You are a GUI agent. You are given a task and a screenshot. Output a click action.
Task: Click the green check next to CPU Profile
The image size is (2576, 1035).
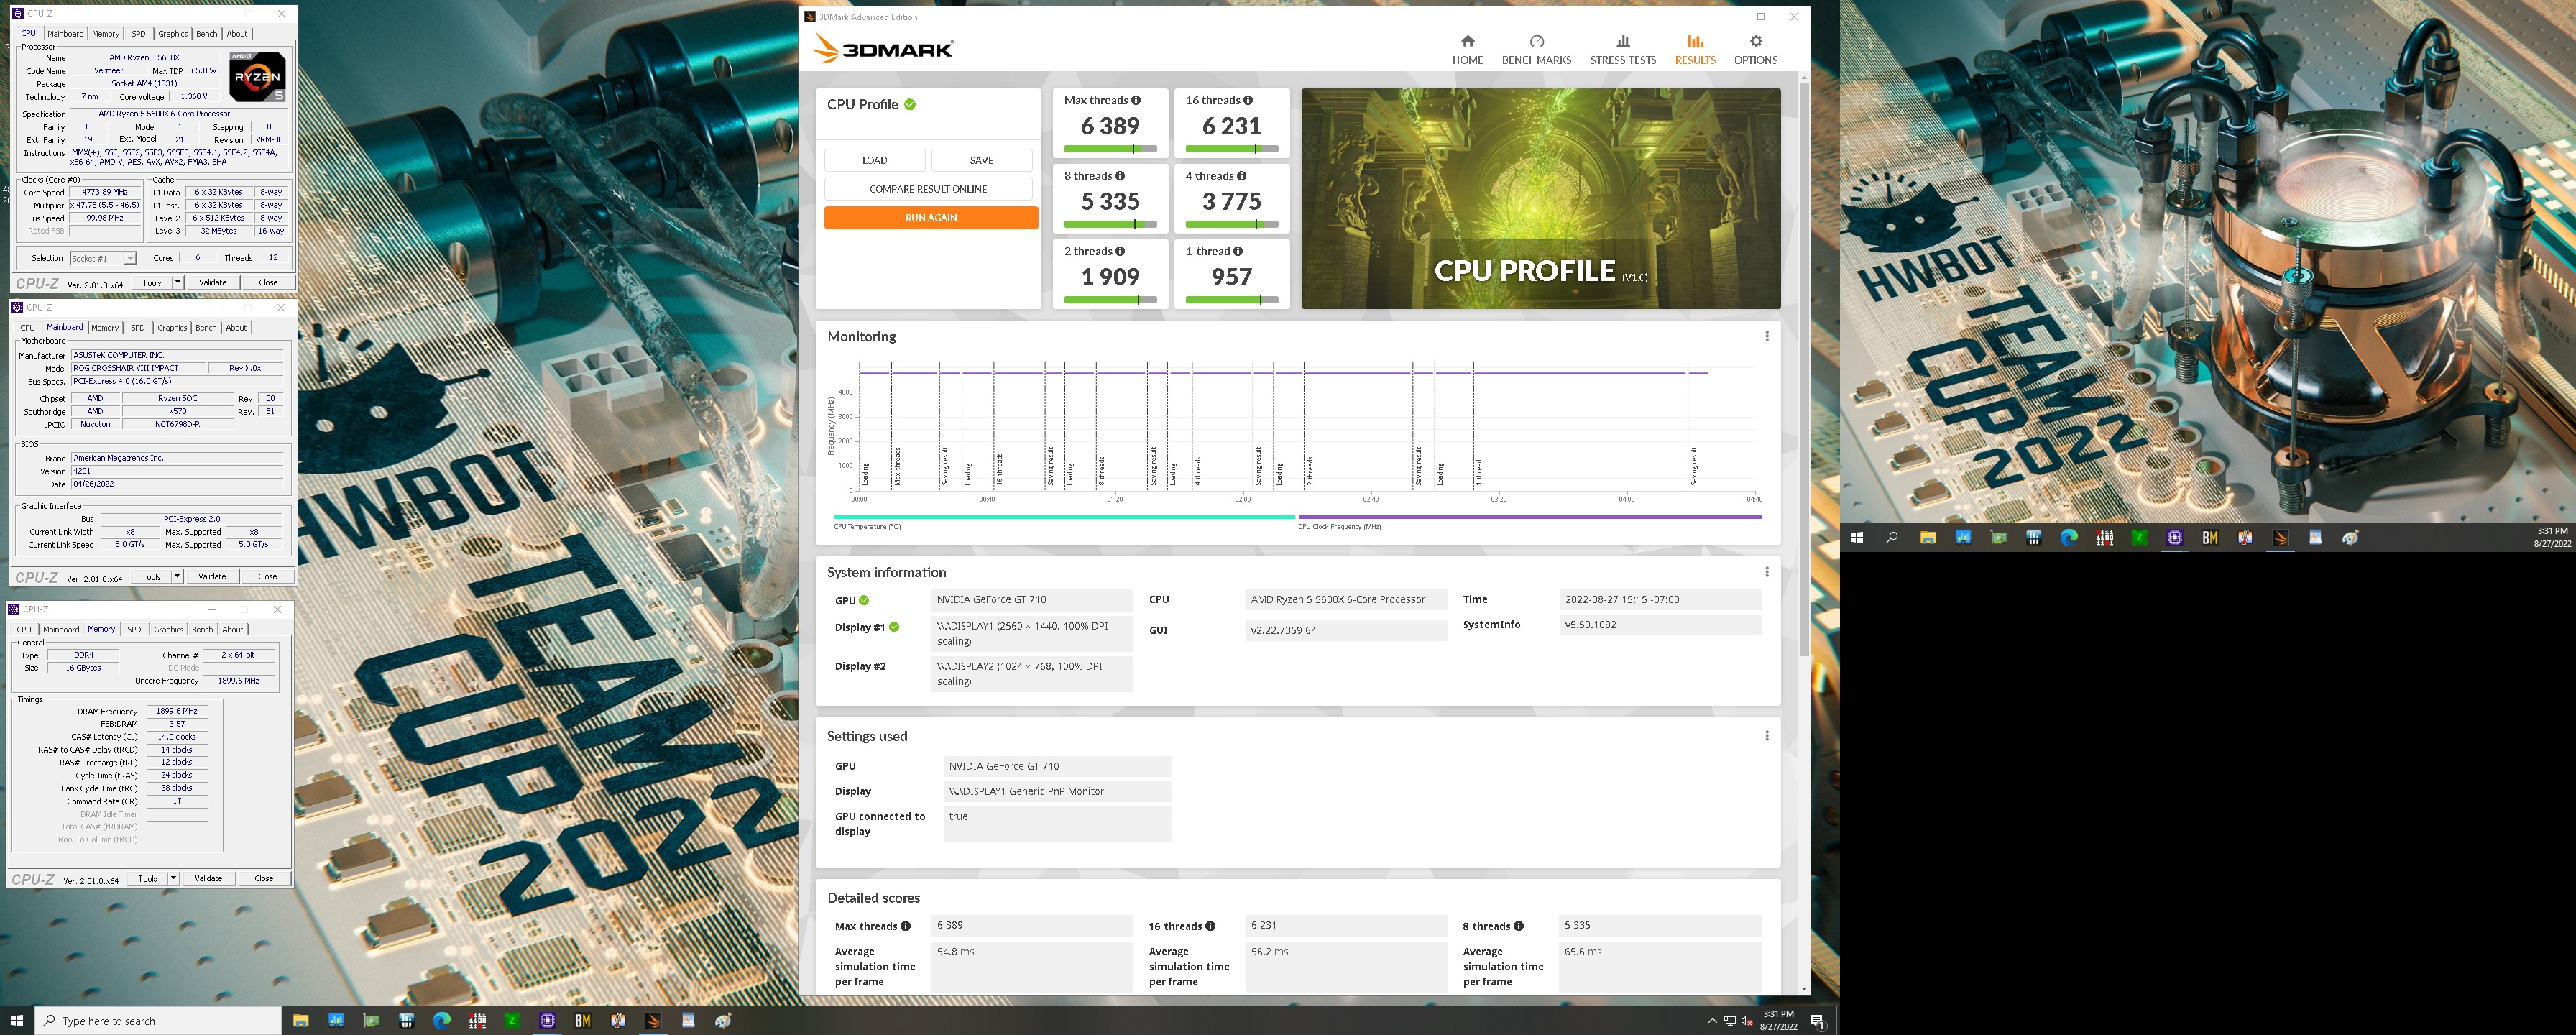[910, 104]
